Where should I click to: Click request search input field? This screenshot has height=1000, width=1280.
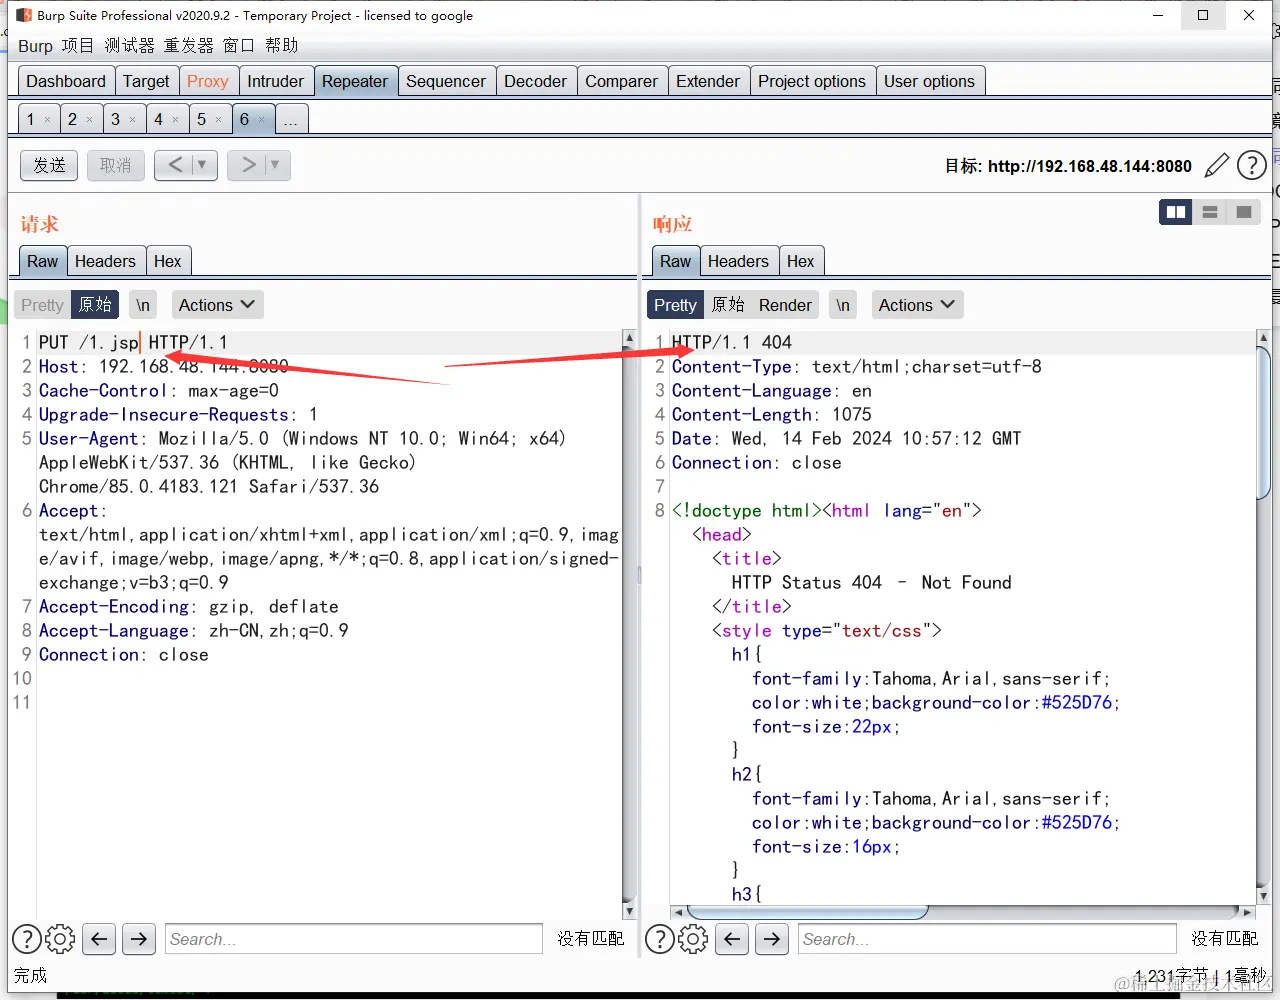pos(354,939)
